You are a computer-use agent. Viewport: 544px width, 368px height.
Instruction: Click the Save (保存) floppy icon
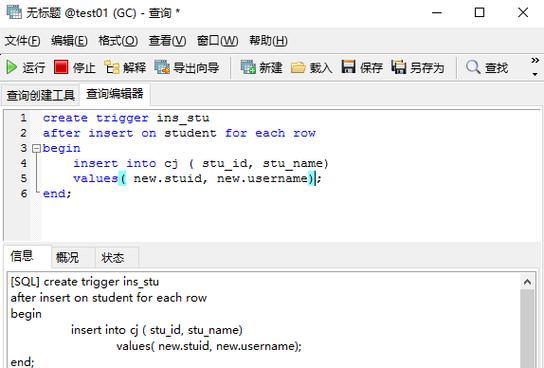pos(348,67)
